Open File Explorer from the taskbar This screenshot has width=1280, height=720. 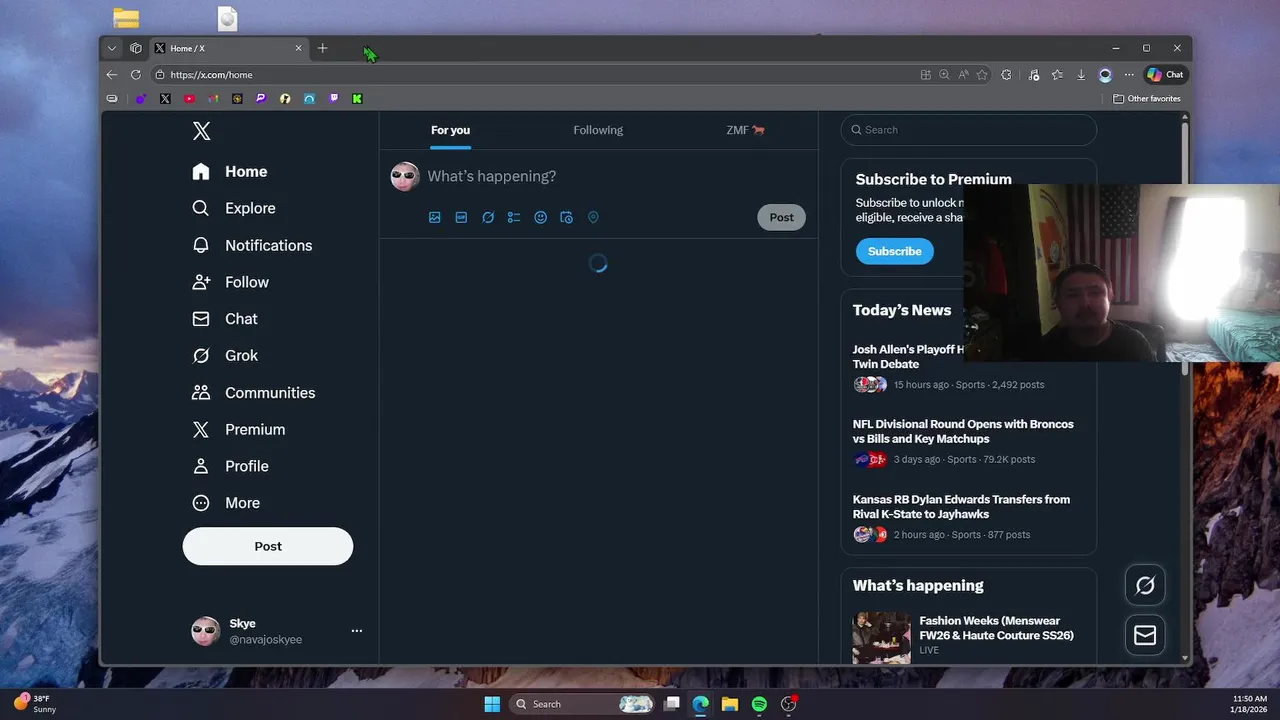[x=730, y=704]
